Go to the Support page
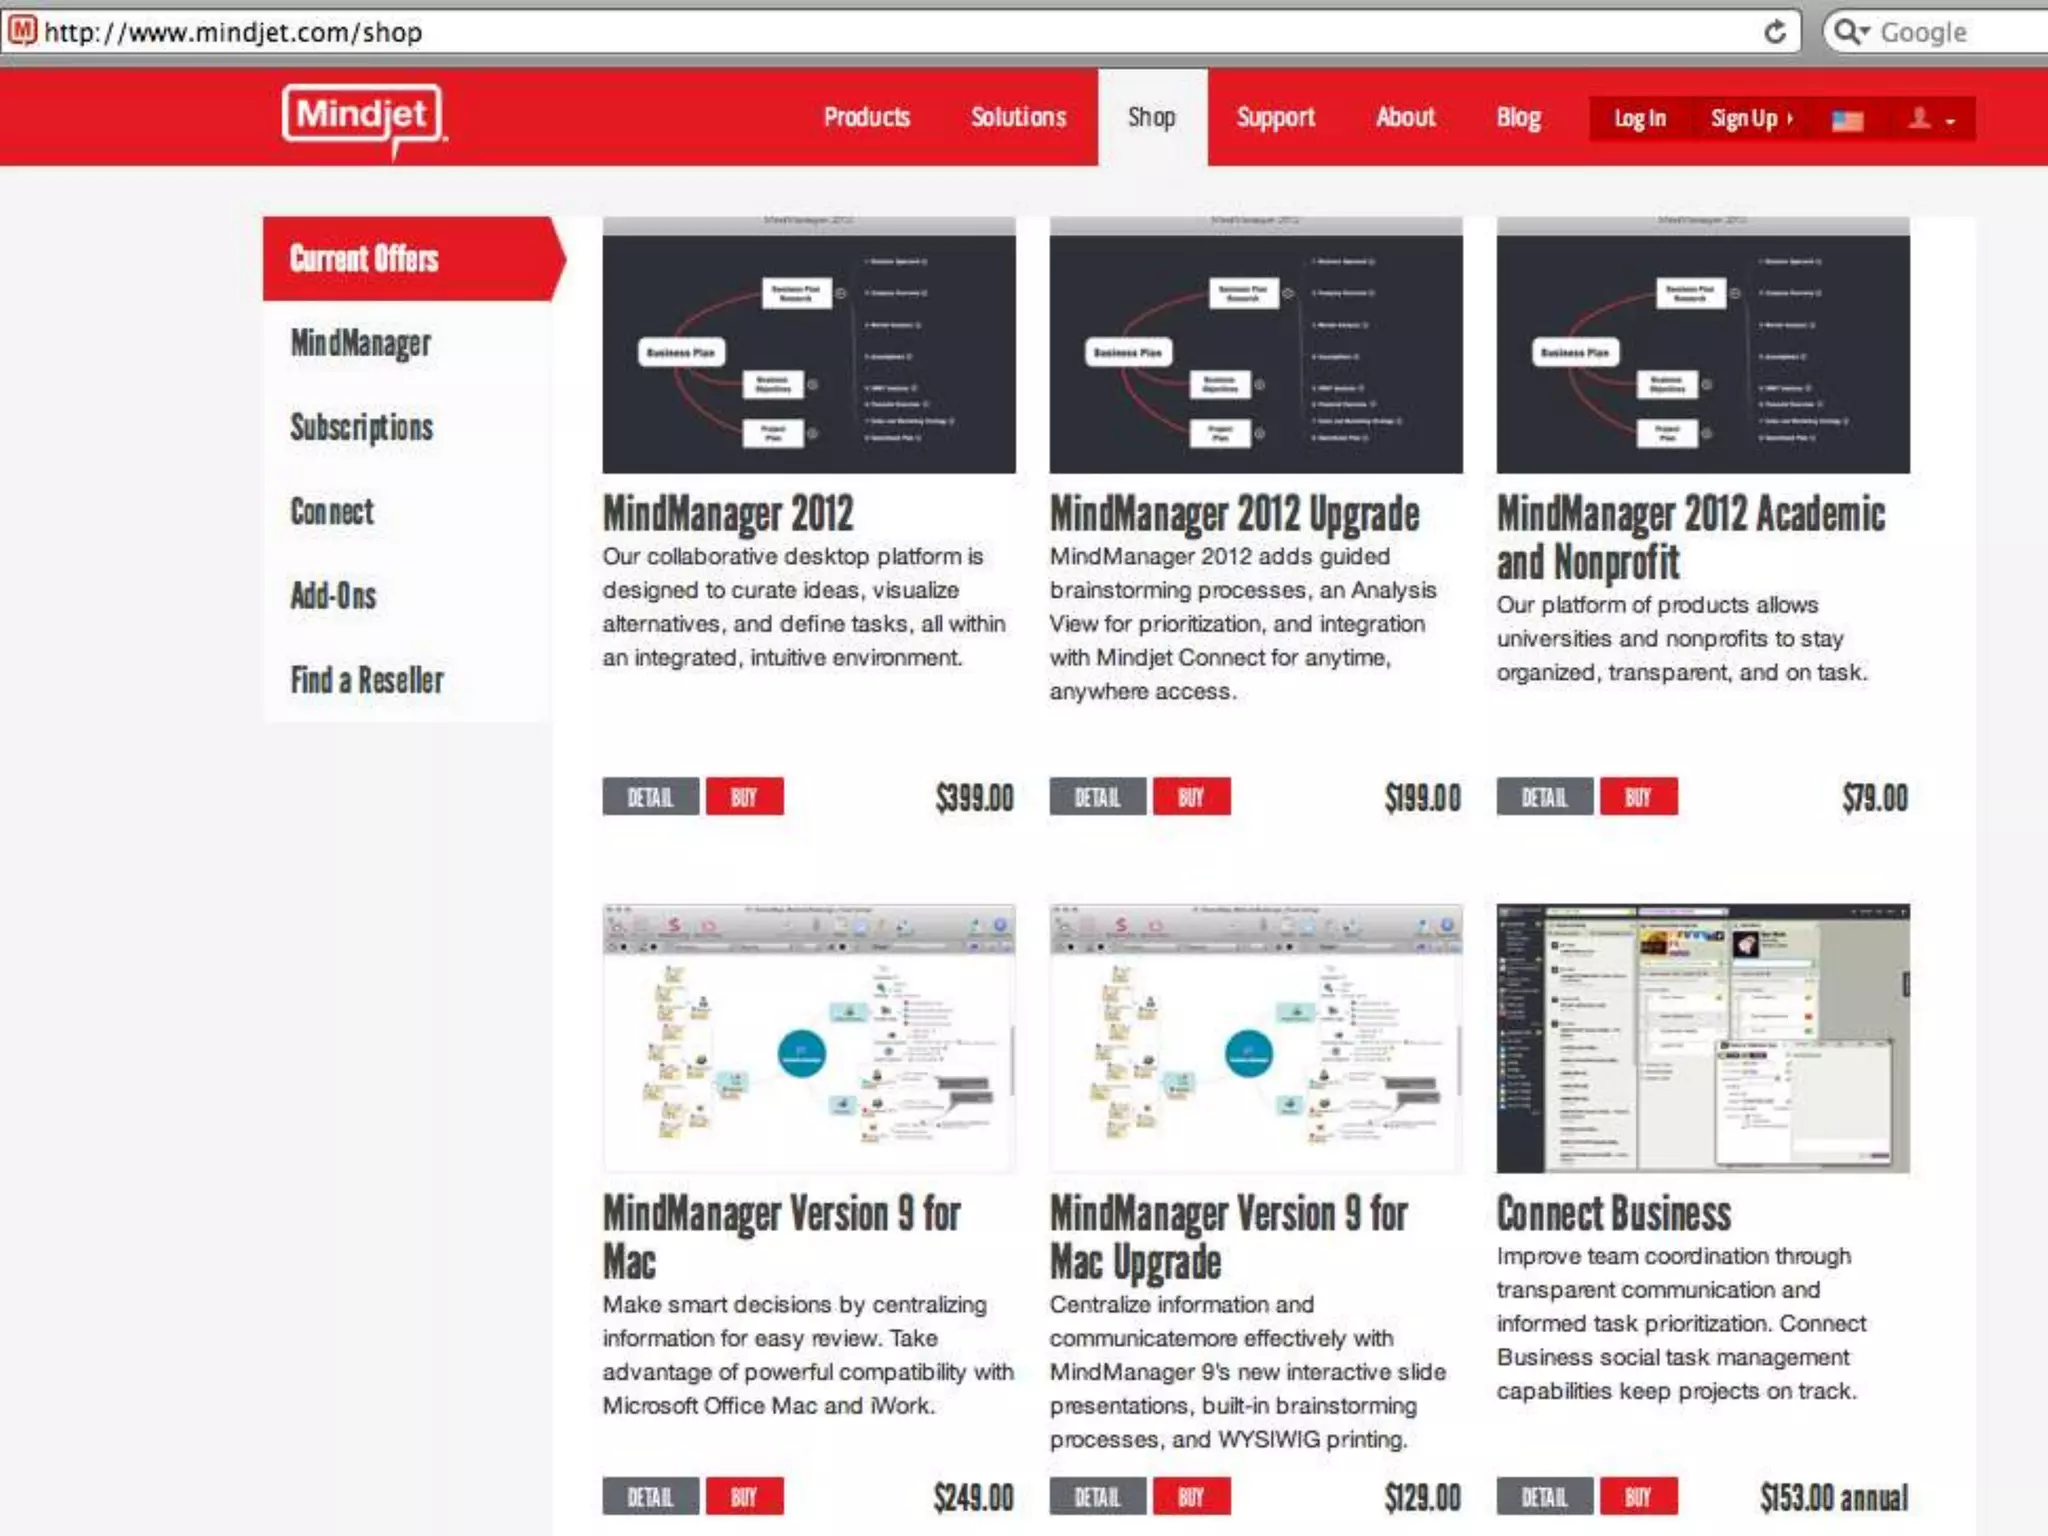The height and width of the screenshot is (1536, 2048). tap(1275, 117)
